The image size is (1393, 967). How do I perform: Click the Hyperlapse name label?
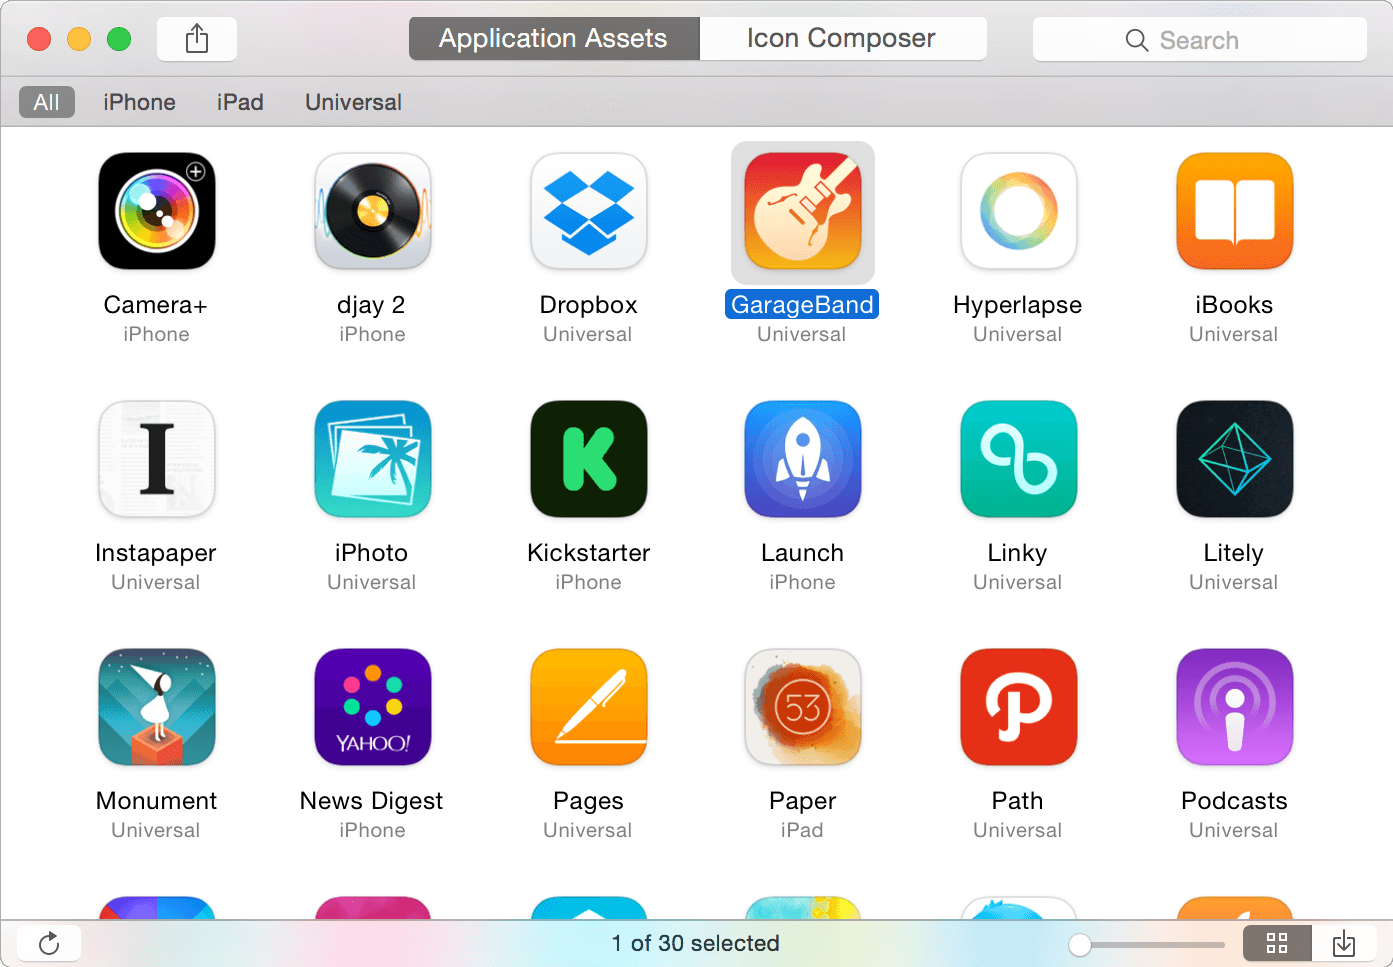click(x=1018, y=305)
